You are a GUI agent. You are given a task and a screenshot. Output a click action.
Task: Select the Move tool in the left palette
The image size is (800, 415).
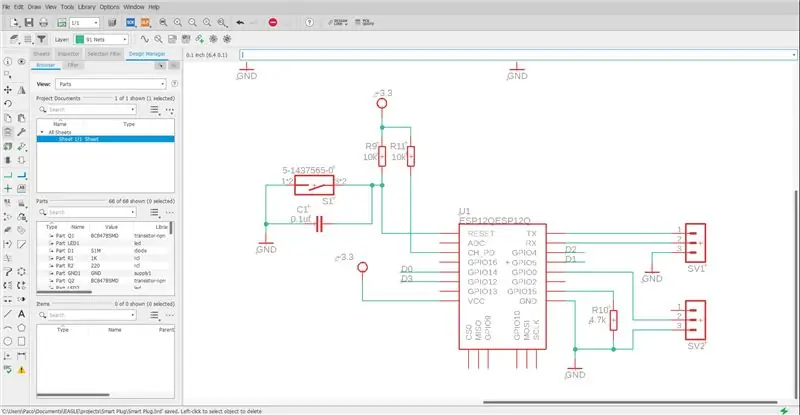point(8,90)
